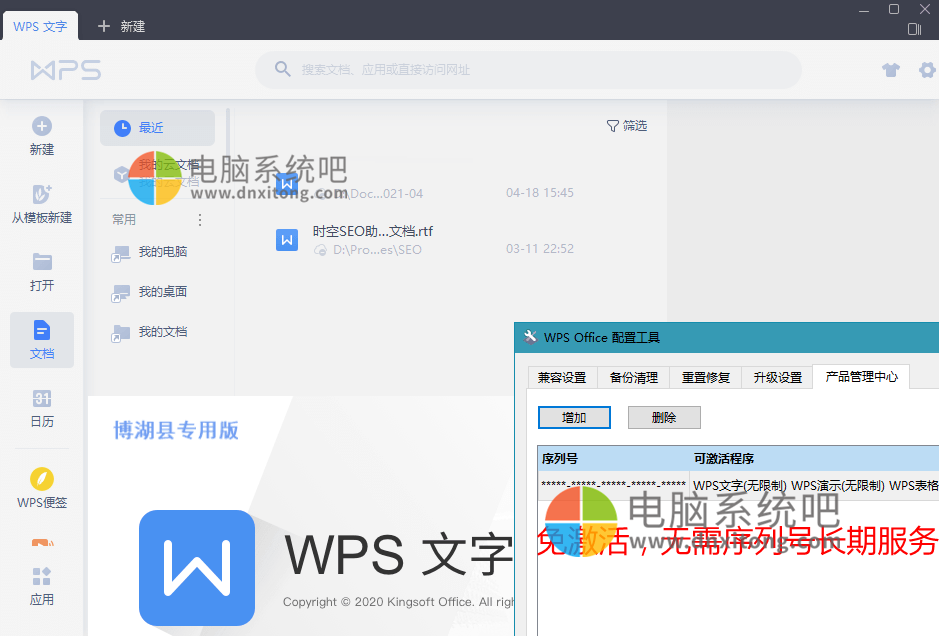Open the 备份清理 tab
This screenshot has width=949, height=636.
[x=634, y=378]
